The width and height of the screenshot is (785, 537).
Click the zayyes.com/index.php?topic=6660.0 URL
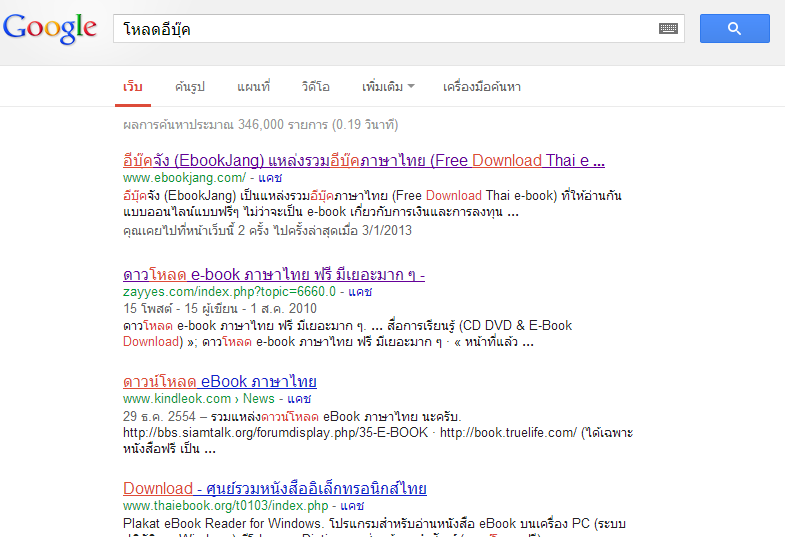point(229,292)
